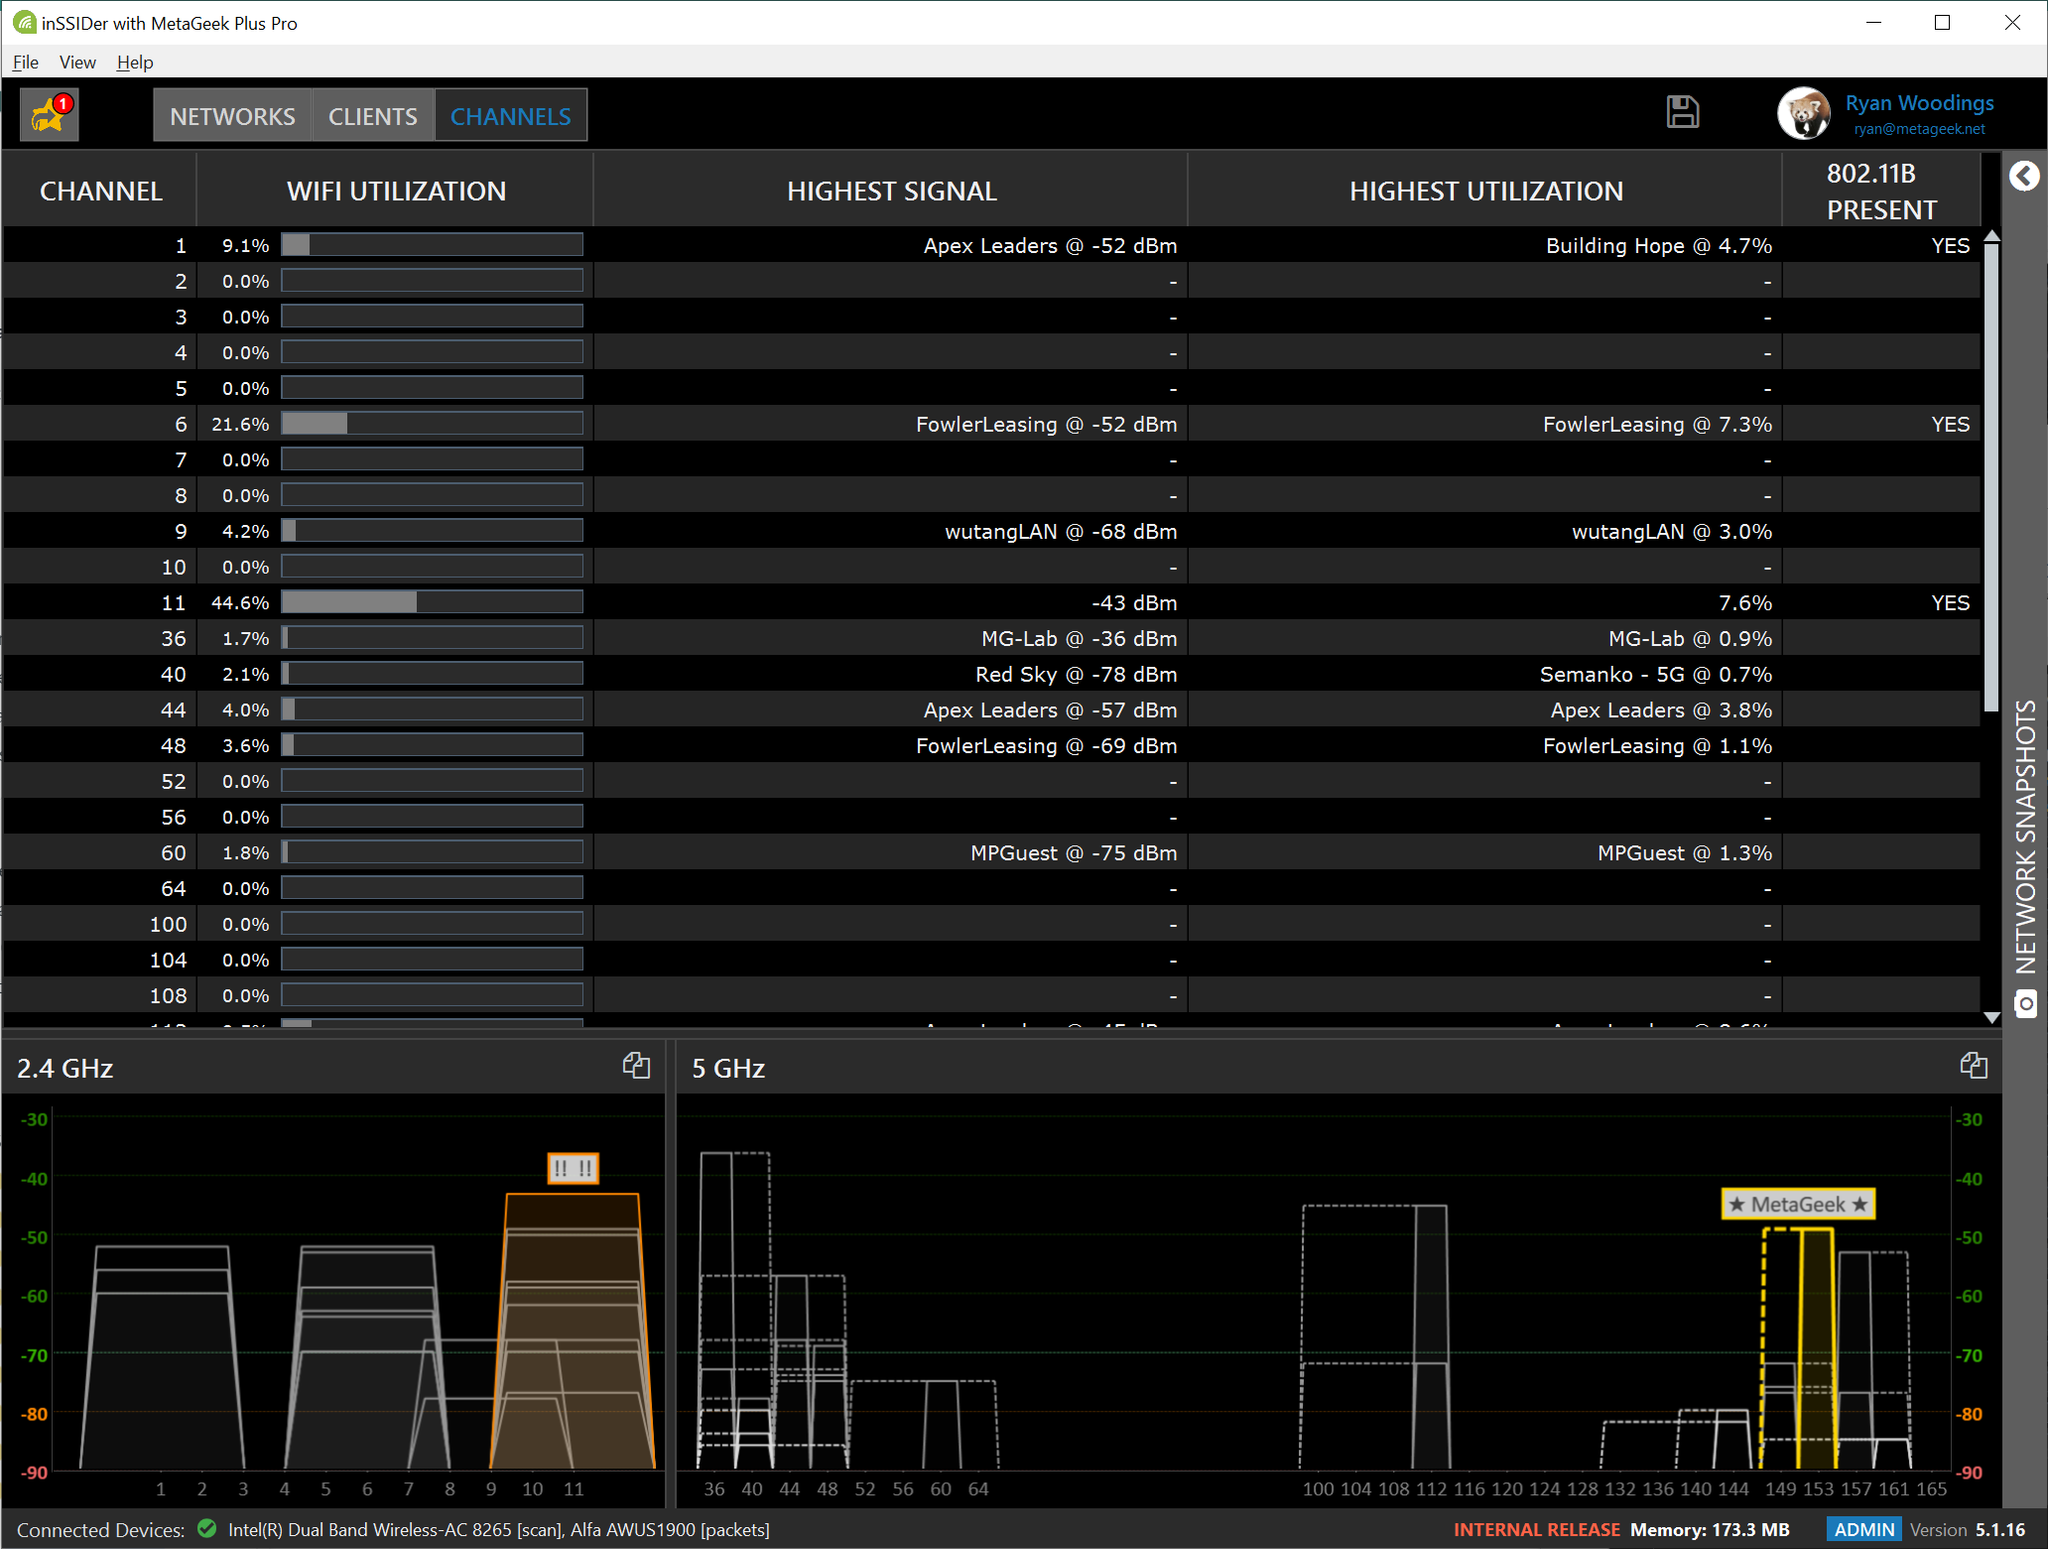Click the Network Snapshots panel icon
This screenshot has height=1549, width=2048.
click(2024, 1004)
